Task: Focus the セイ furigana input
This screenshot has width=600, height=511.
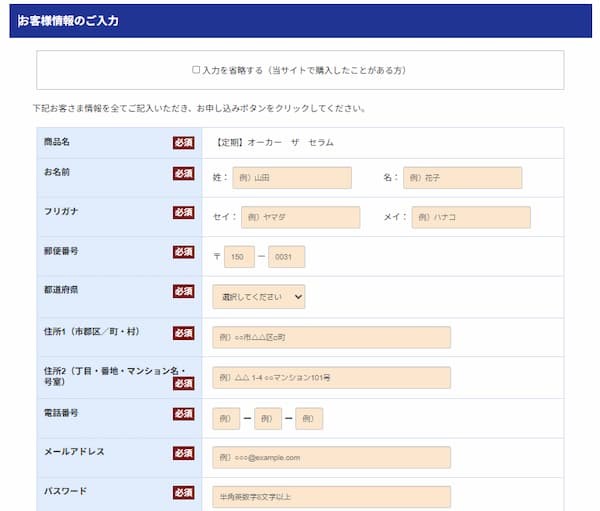Action: [x=300, y=217]
